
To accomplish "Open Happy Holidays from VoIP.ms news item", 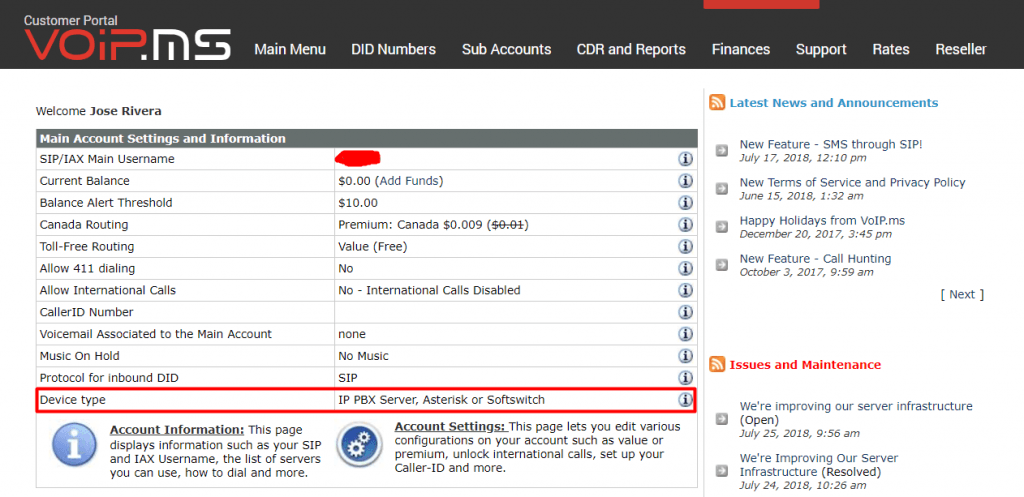I will pyautogui.click(x=822, y=221).
